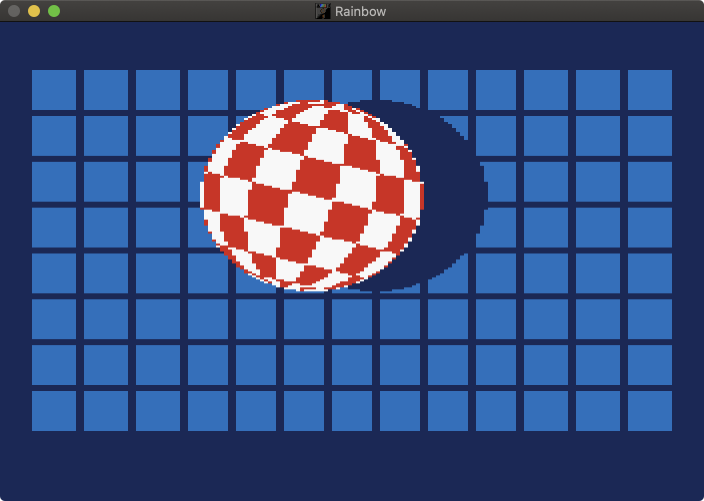This screenshot has width=704, height=501.
Task: Click the Rainbow app icon in title bar
Action: coord(322,11)
